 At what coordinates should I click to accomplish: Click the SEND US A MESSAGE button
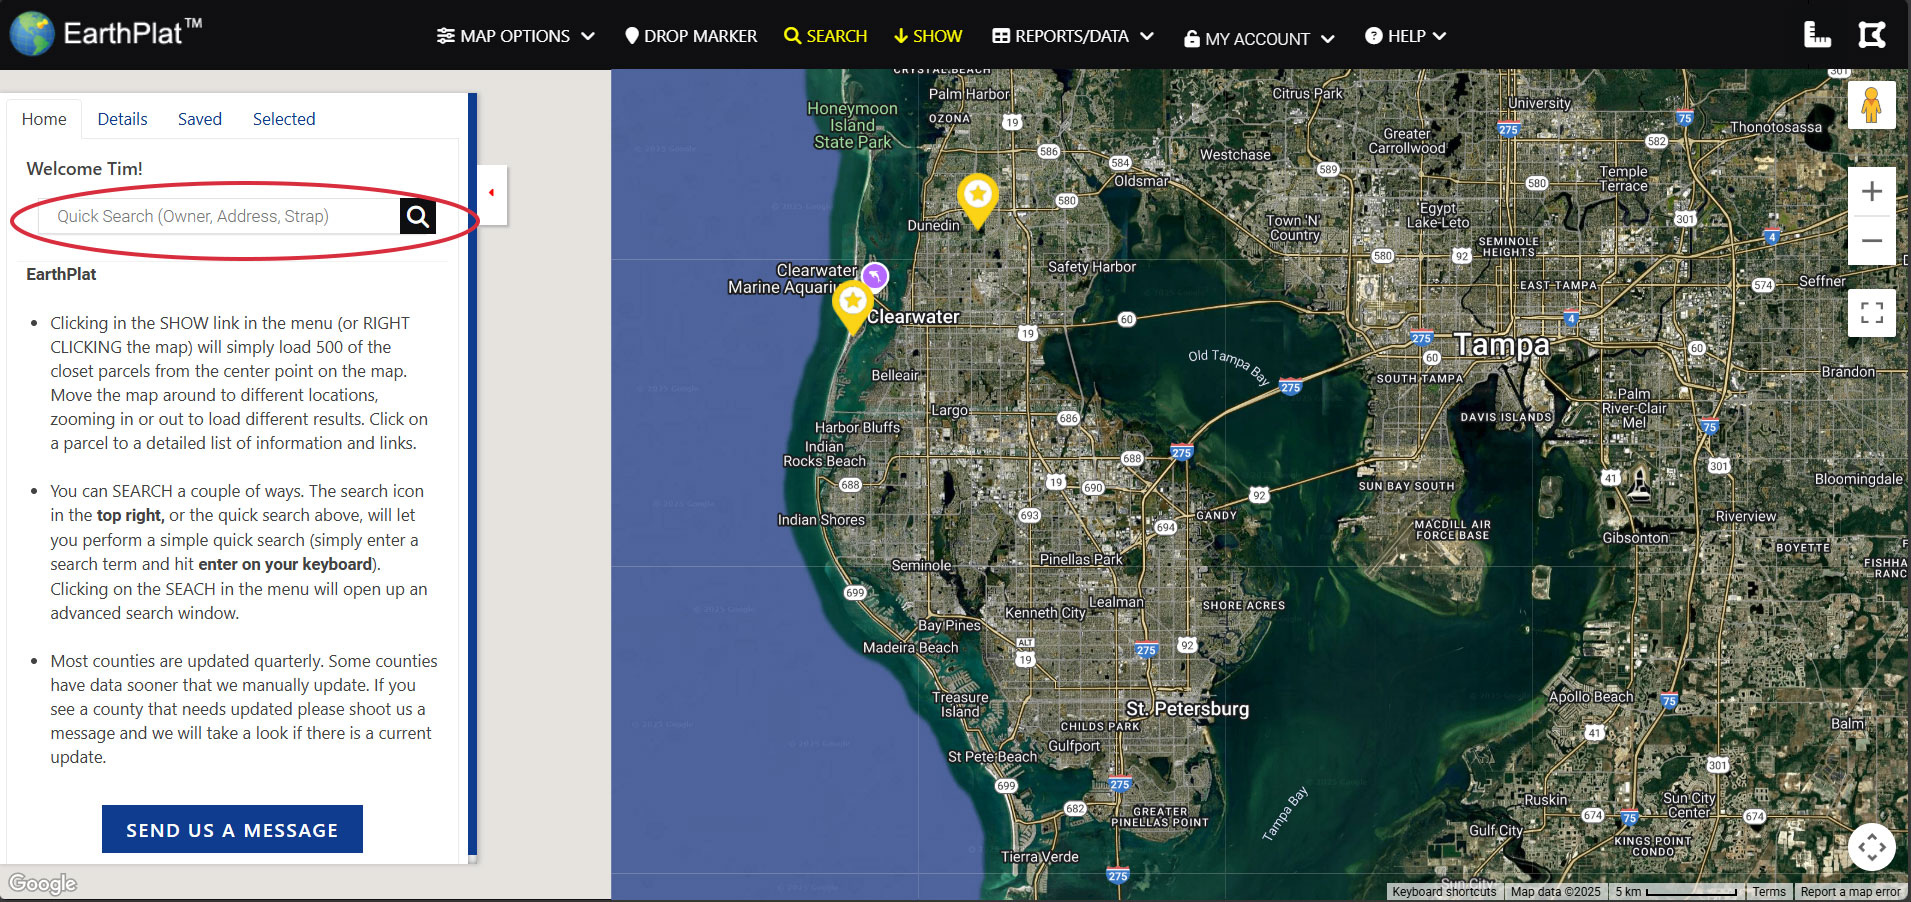click(x=232, y=829)
